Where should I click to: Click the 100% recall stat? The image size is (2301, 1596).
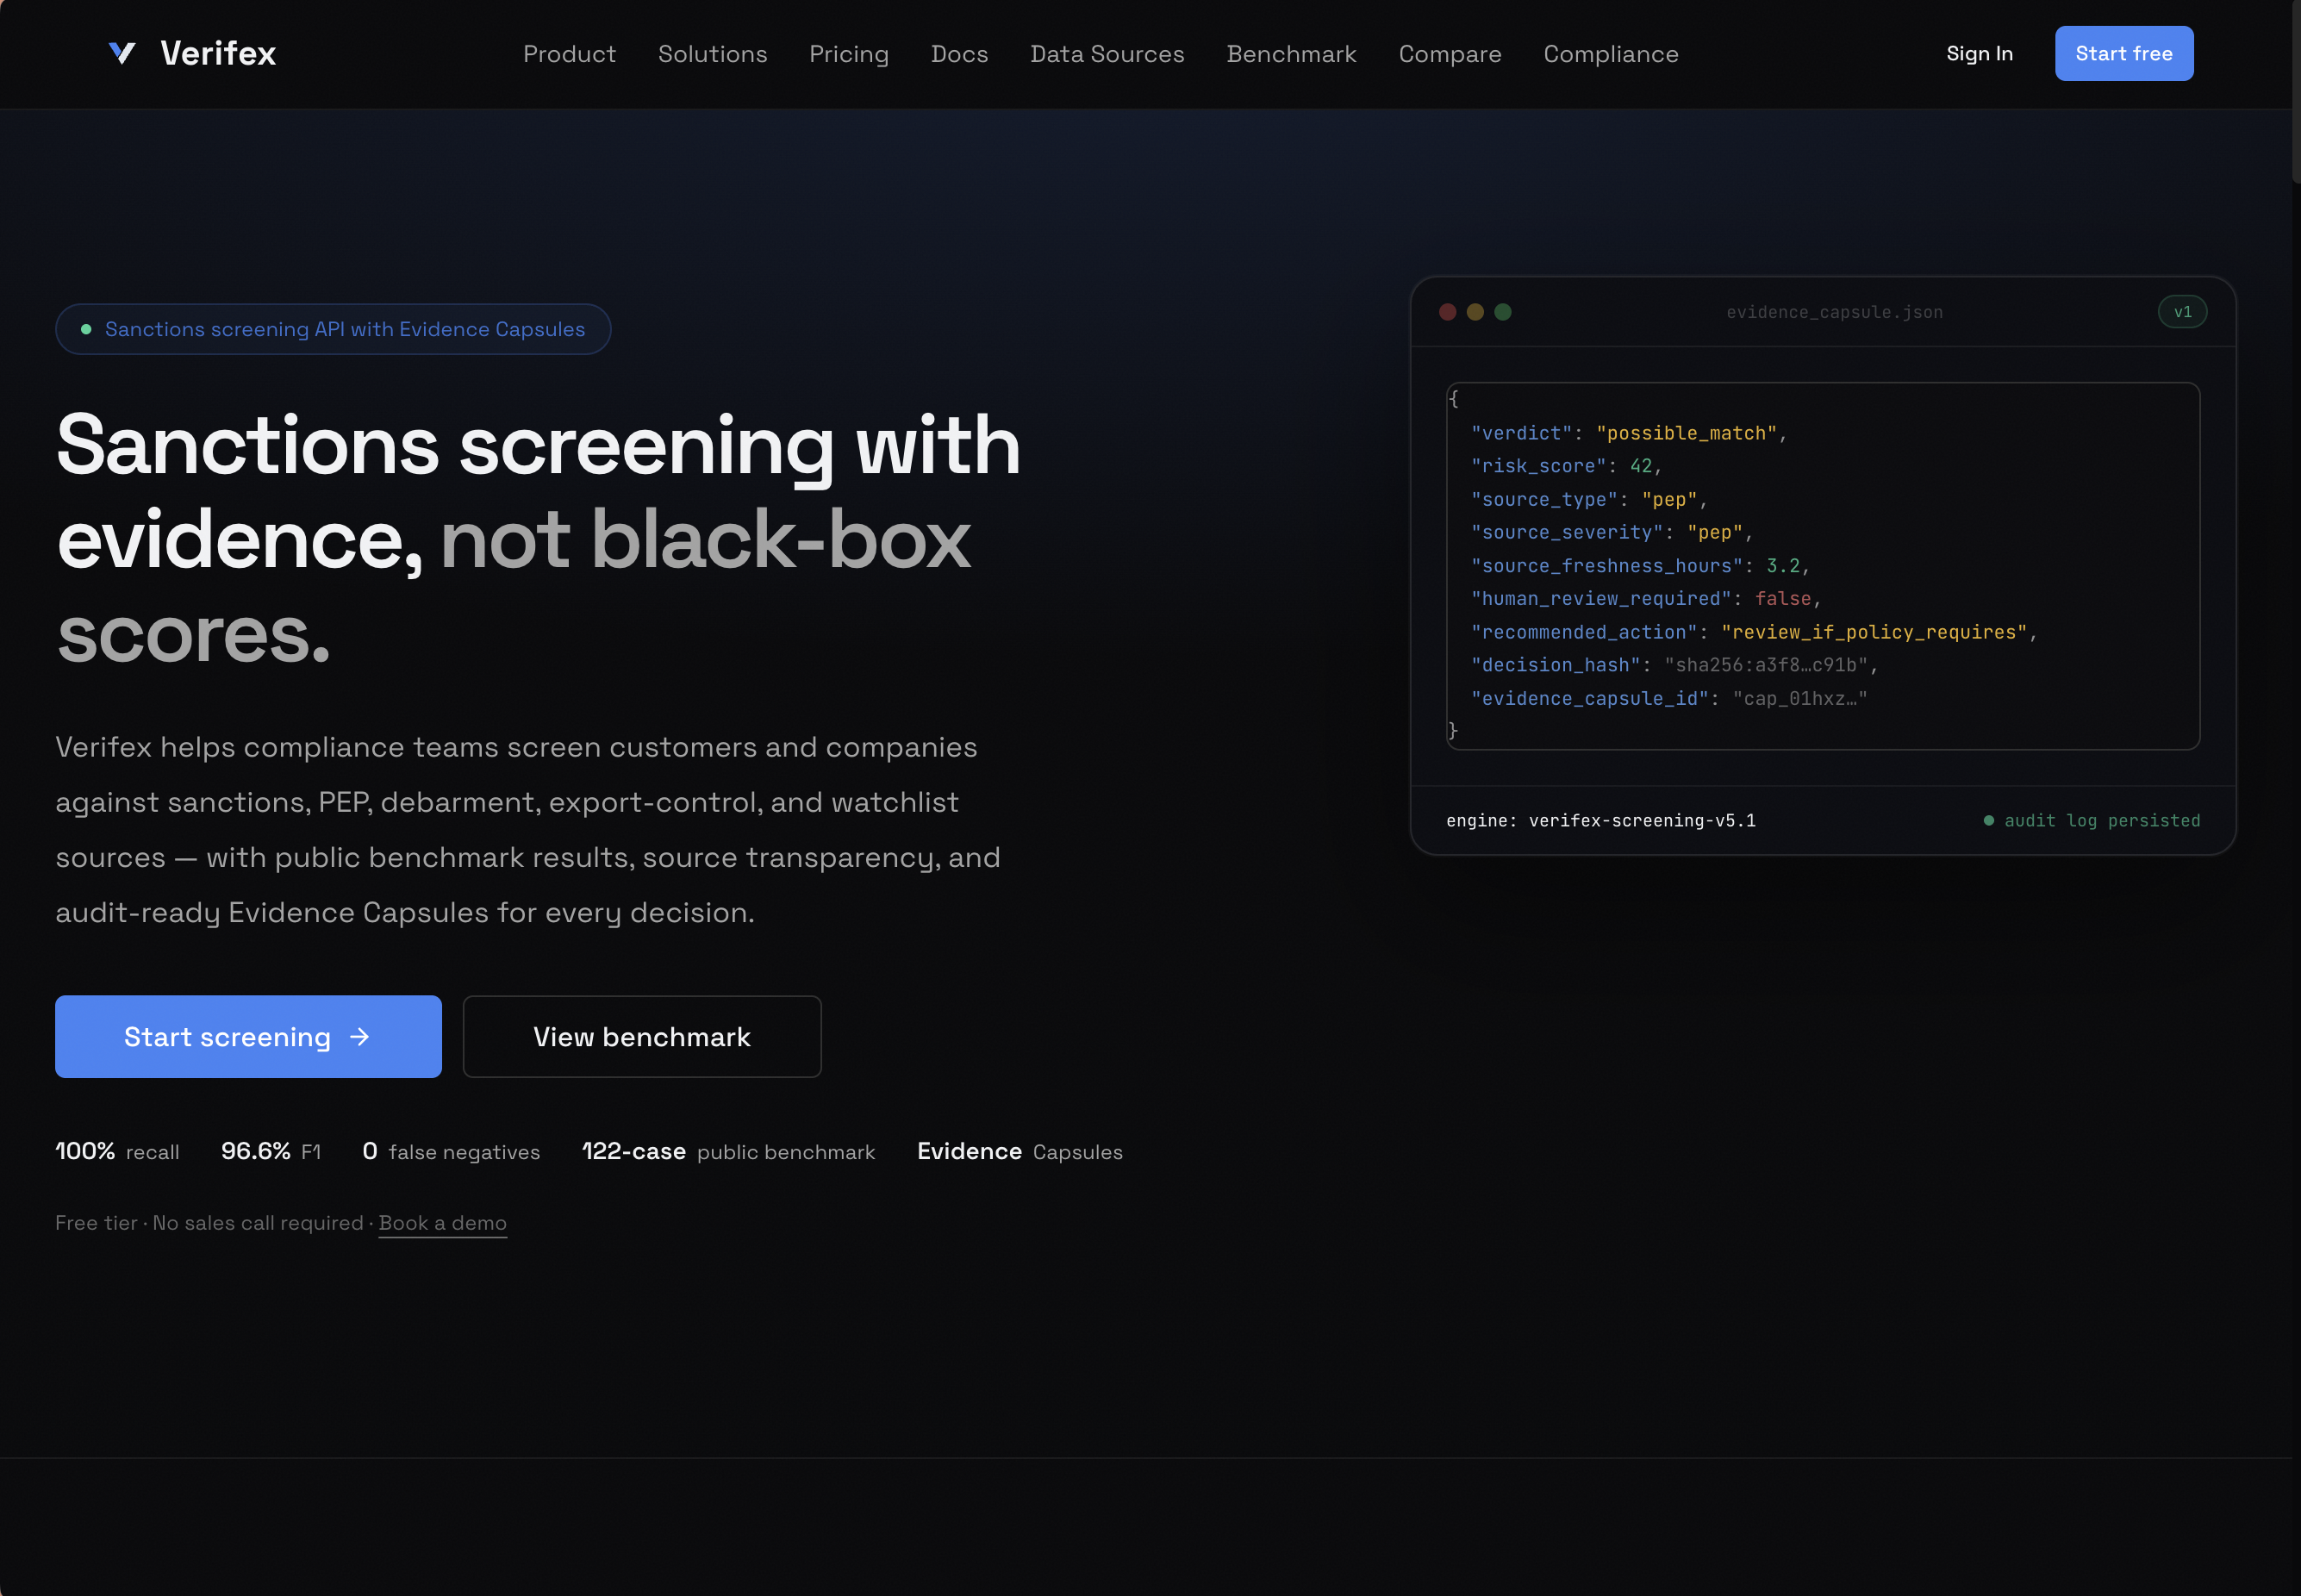pos(117,1151)
